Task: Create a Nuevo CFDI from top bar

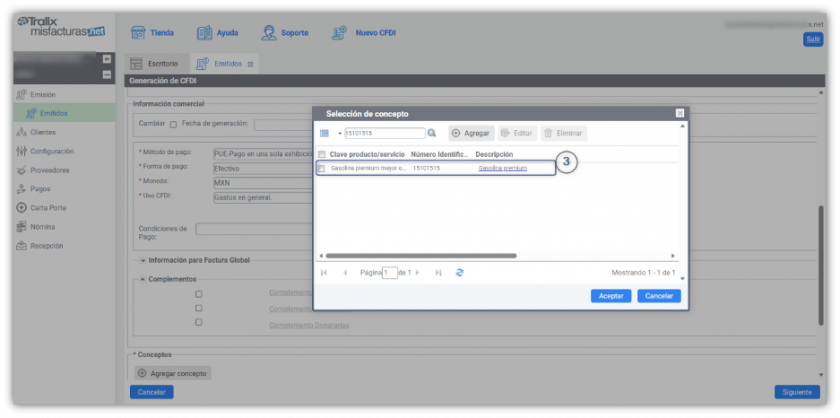Action: click(343, 33)
